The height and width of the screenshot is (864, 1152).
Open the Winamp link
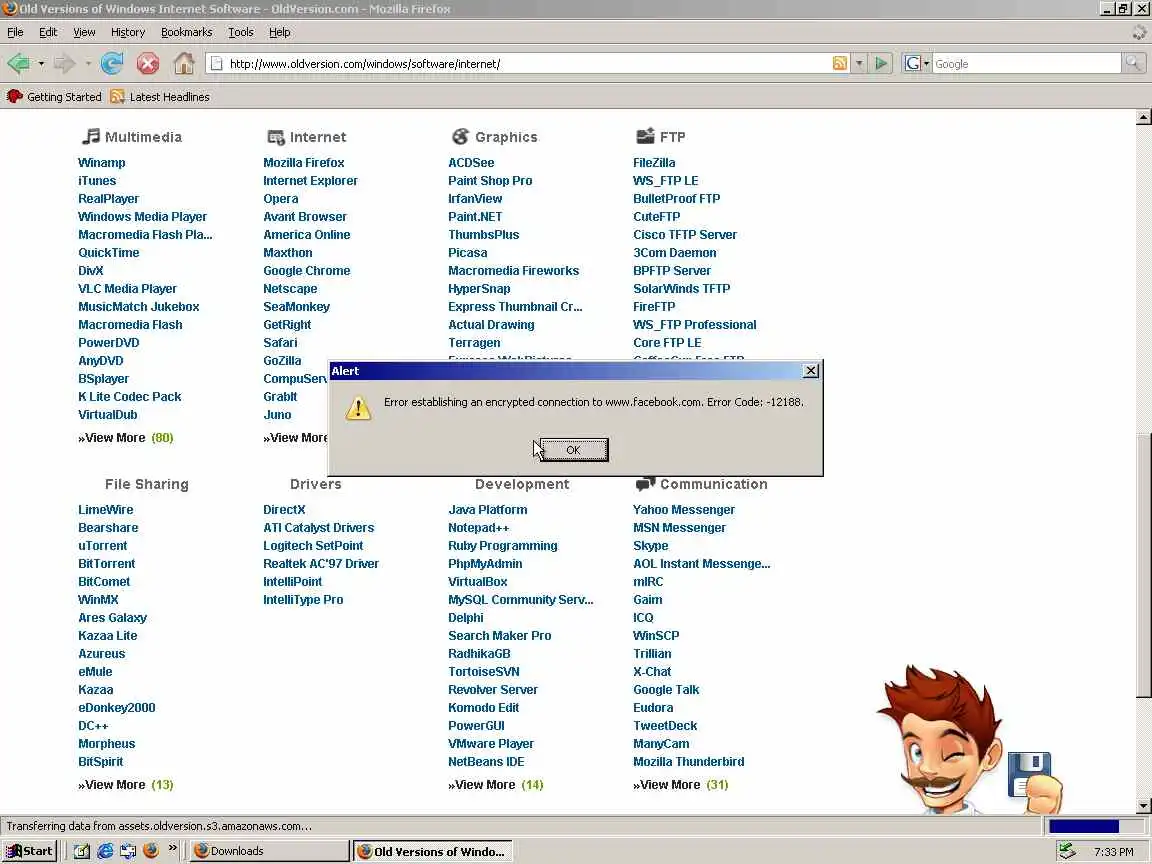101,162
